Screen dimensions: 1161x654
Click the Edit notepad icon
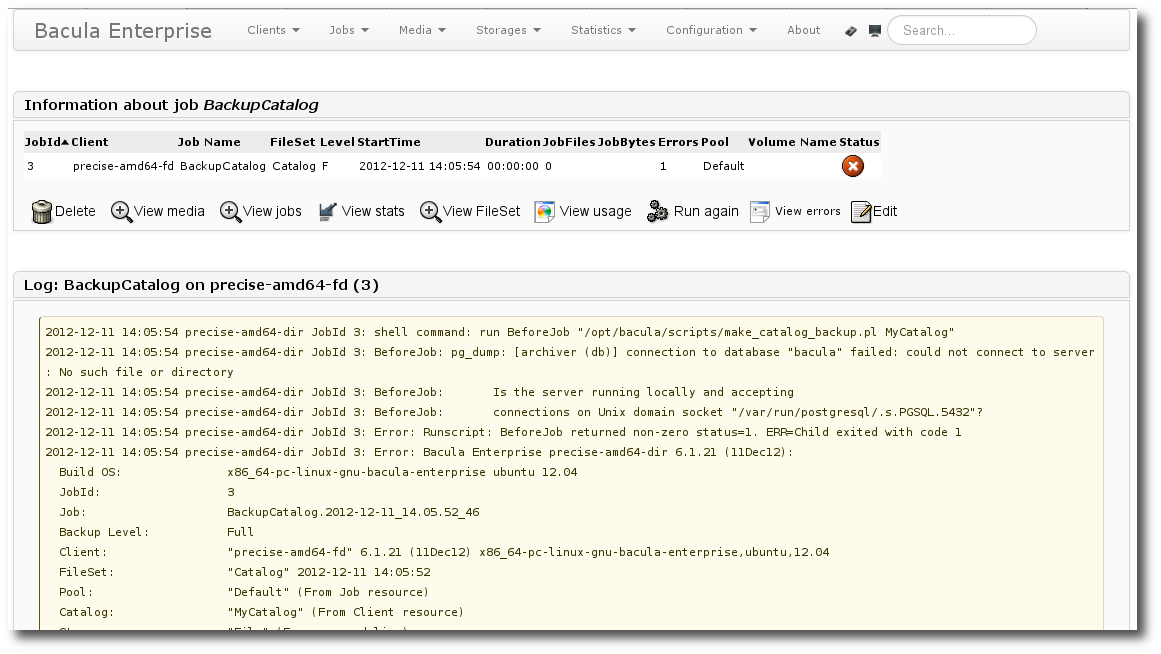coord(861,212)
